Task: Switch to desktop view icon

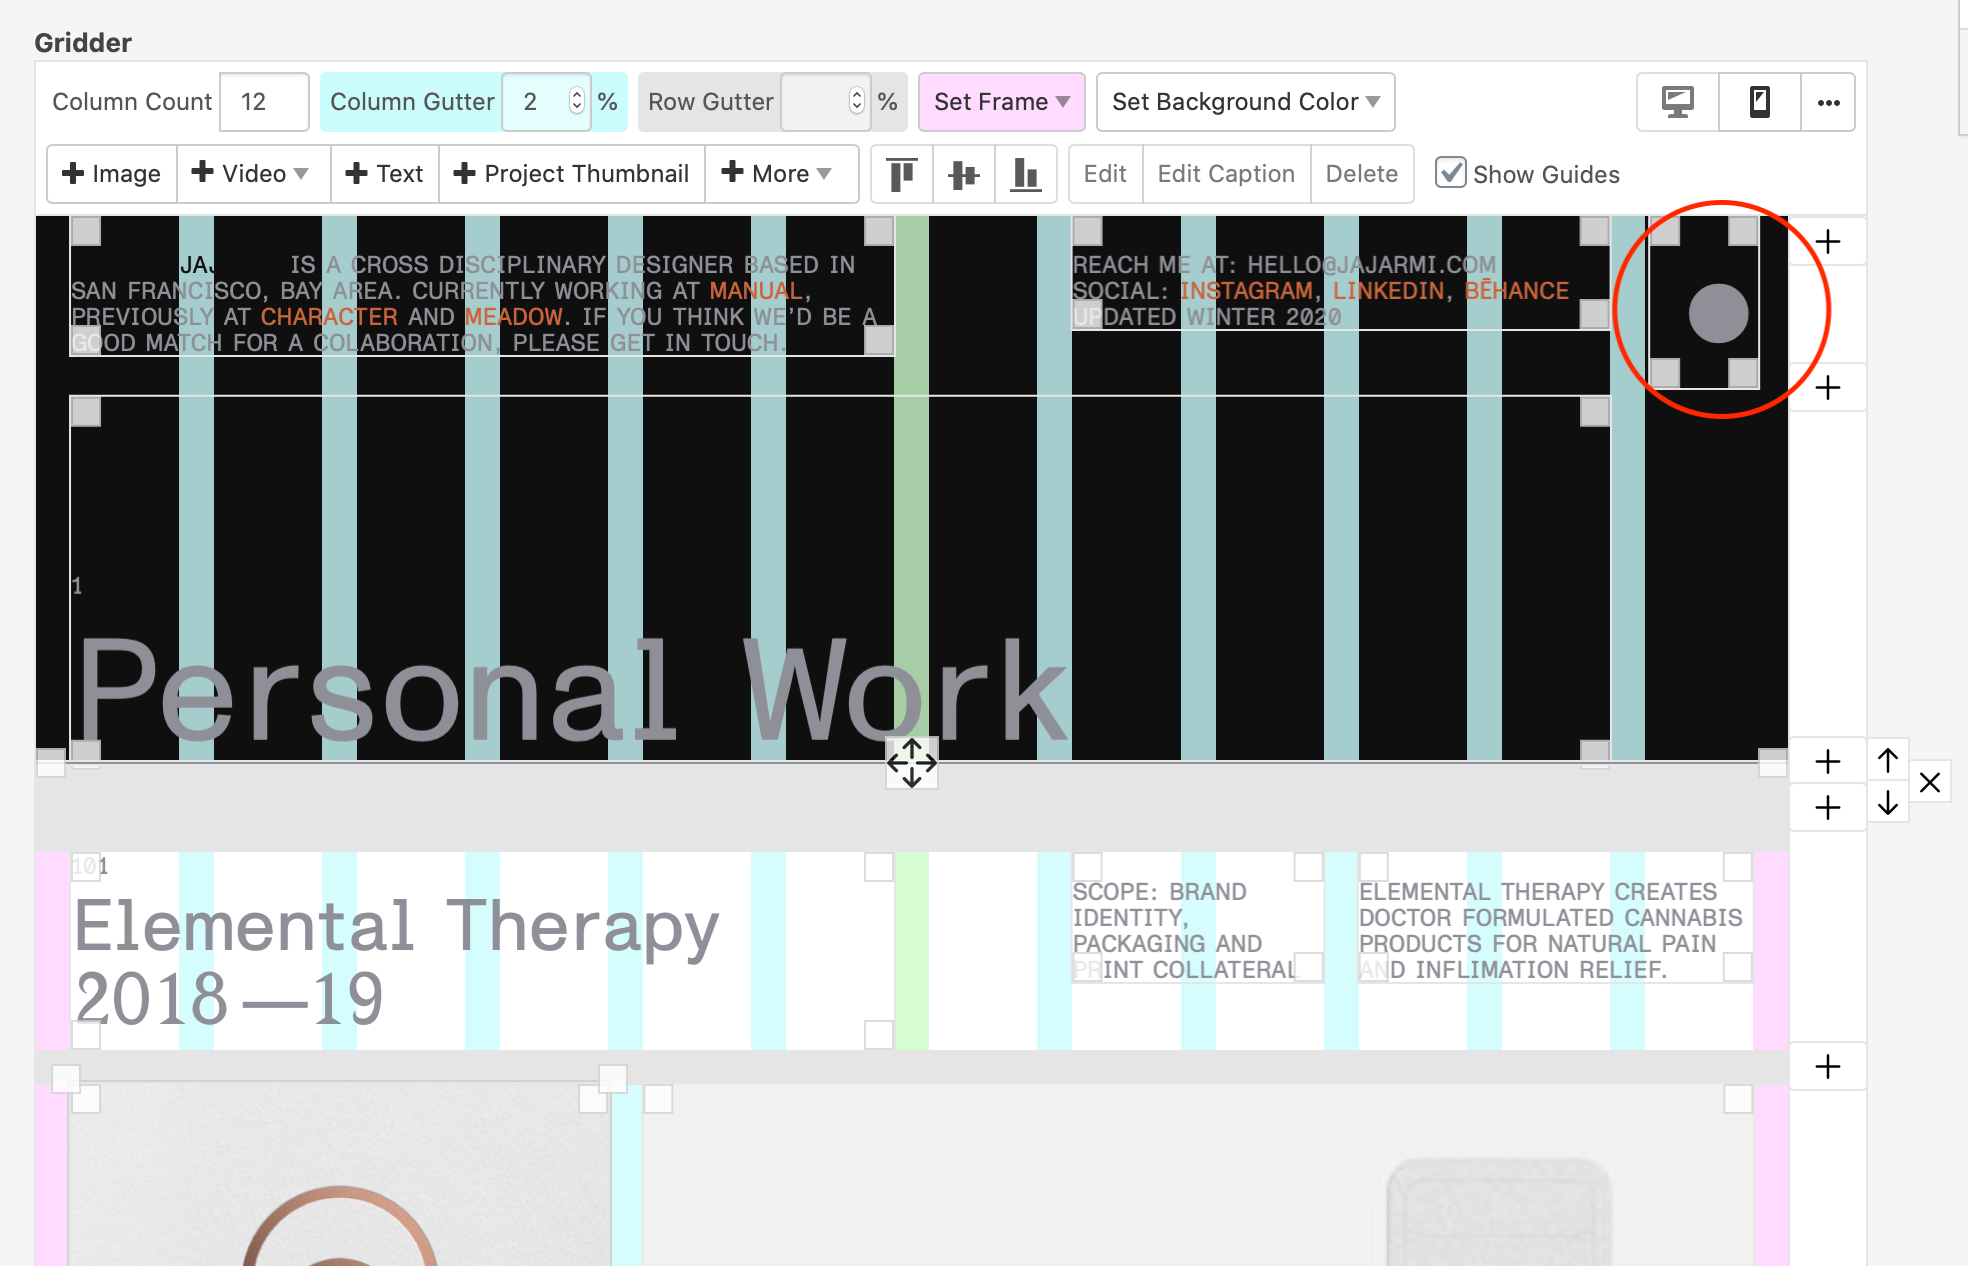Action: (x=1677, y=102)
